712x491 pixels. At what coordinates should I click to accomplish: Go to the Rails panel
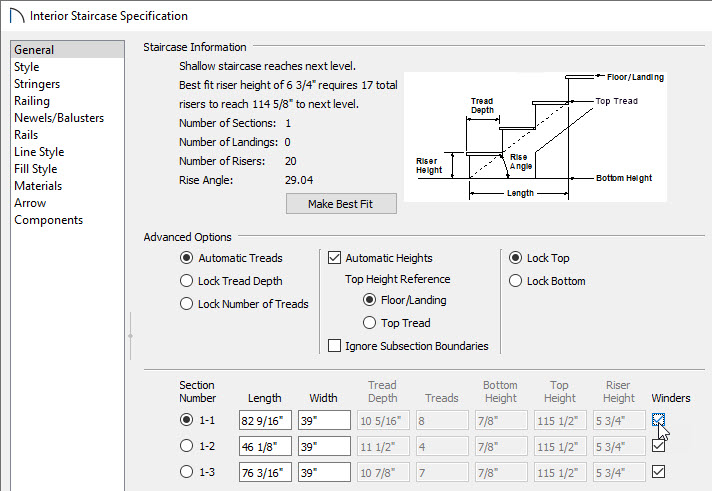67,134
